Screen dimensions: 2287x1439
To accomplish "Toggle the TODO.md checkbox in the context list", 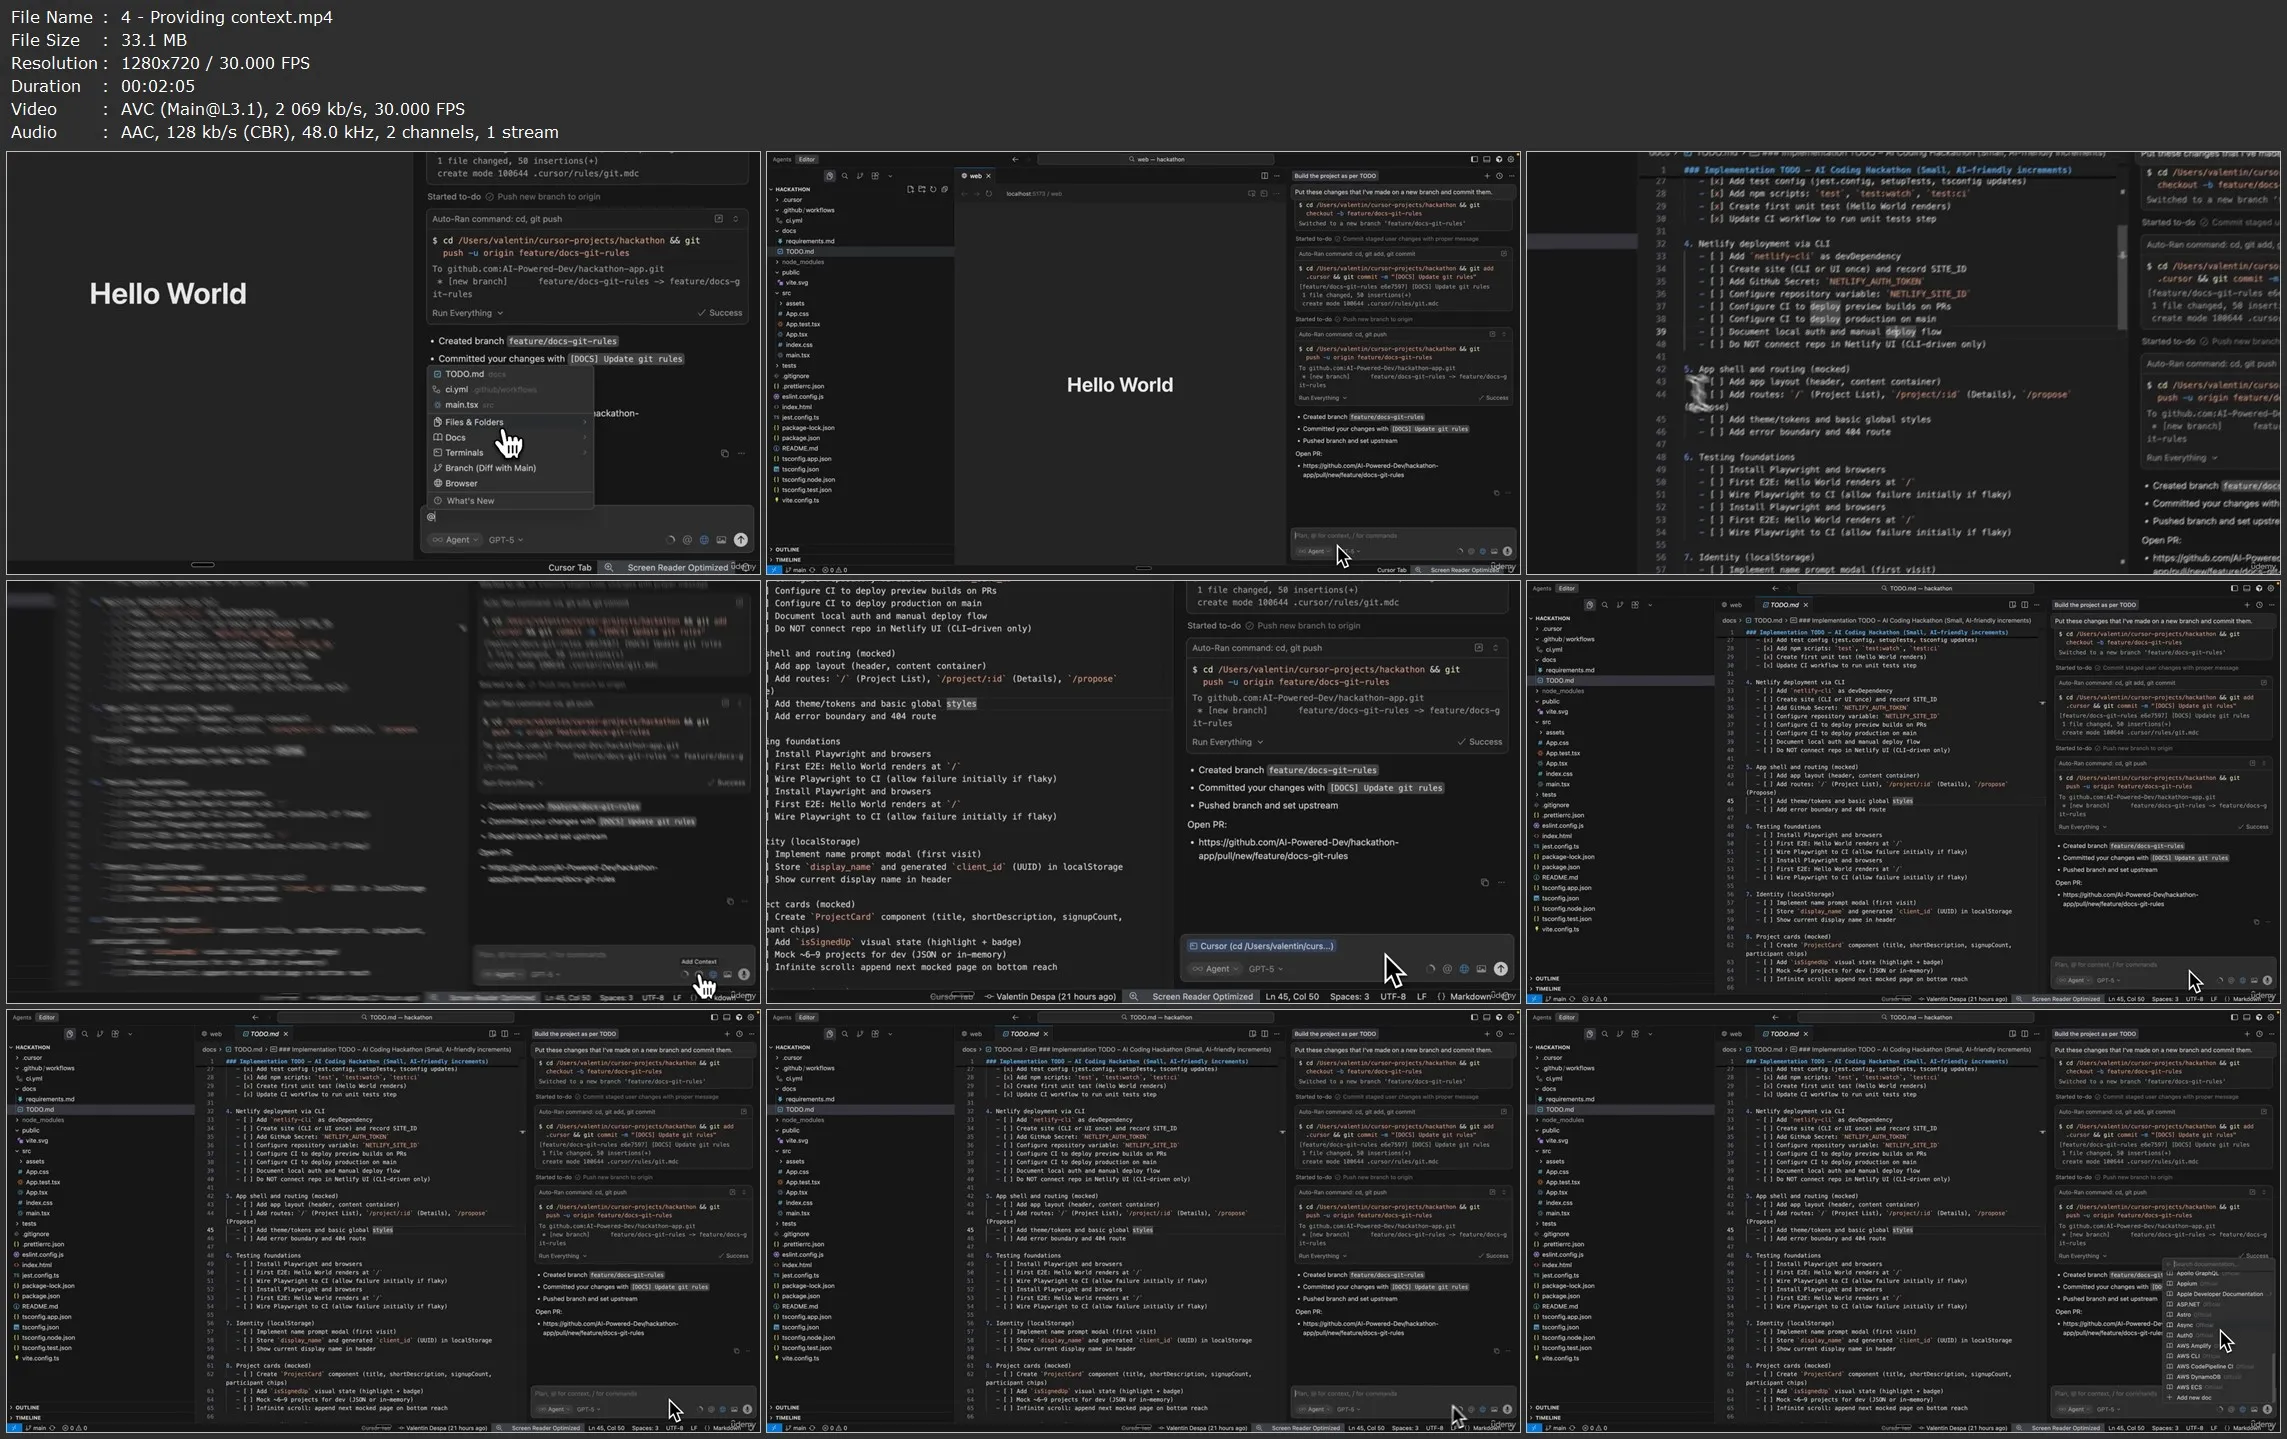I will tap(437, 374).
